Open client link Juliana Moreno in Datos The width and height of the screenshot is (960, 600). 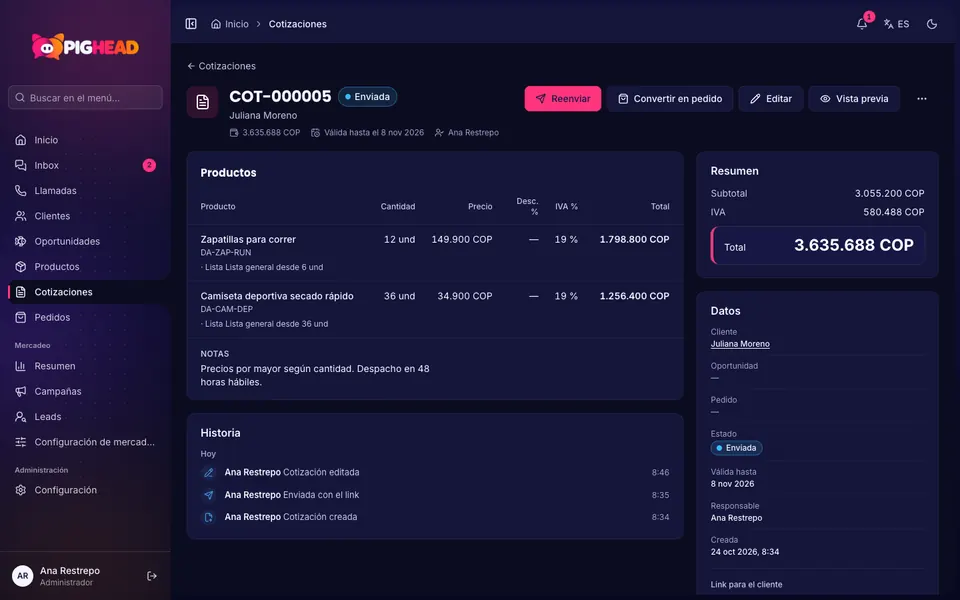(740, 344)
